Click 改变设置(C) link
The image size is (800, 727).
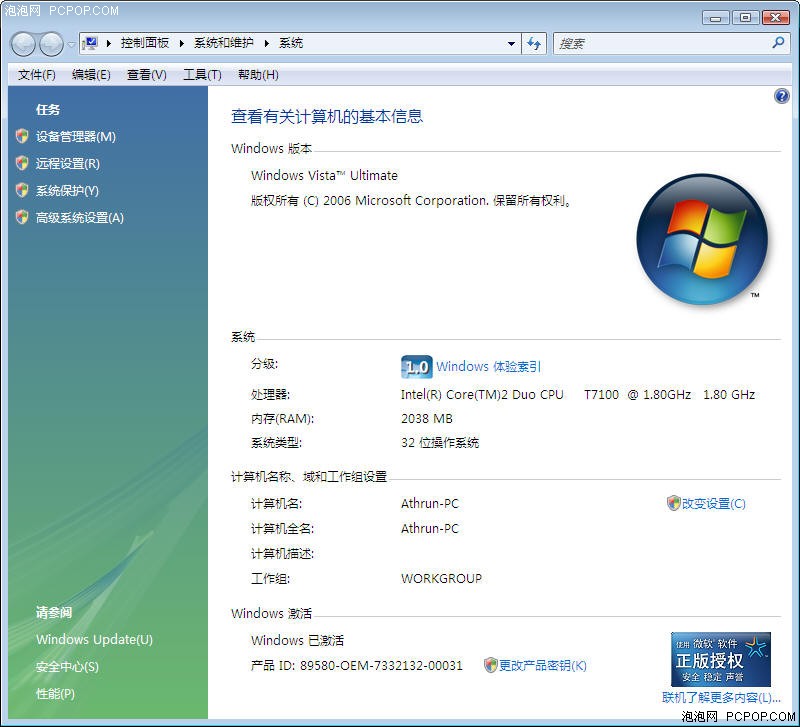(x=714, y=504)
